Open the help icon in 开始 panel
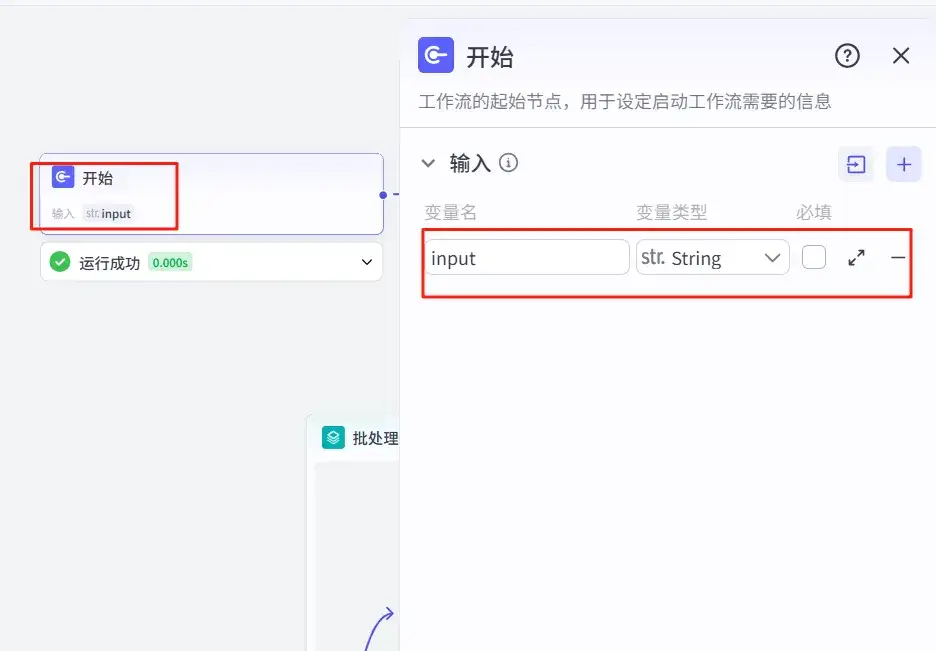Image resolution: width=936 pixels, height=651 pixels. click(x=847, y=56)
